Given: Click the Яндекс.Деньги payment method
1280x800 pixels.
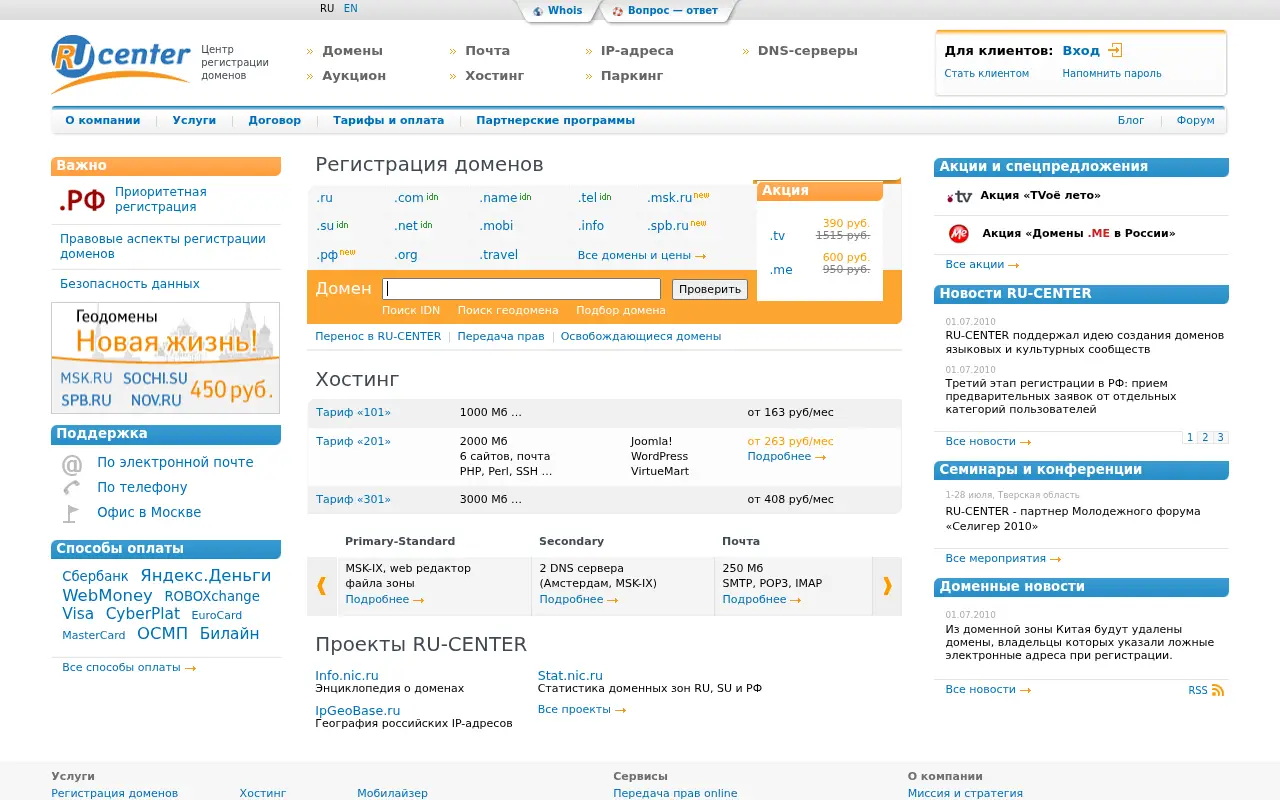Looking at the screenshot, I should pyautogui.click(x=206, y=576).
